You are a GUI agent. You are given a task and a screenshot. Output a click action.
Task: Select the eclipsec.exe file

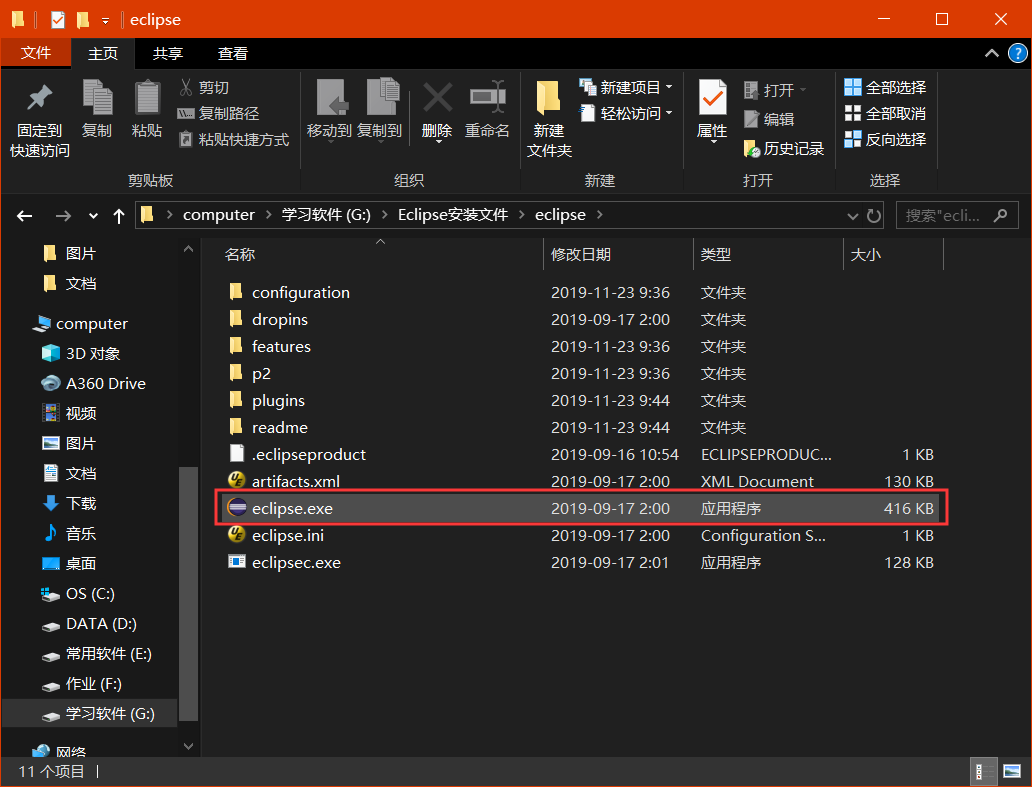pos(581,563)
